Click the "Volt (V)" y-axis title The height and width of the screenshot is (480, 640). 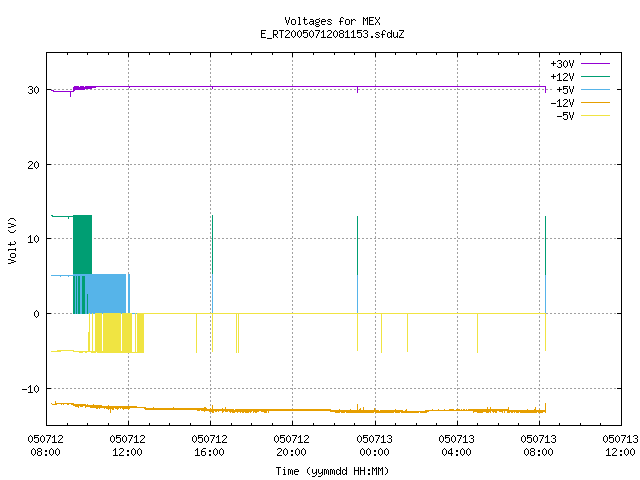12,241
